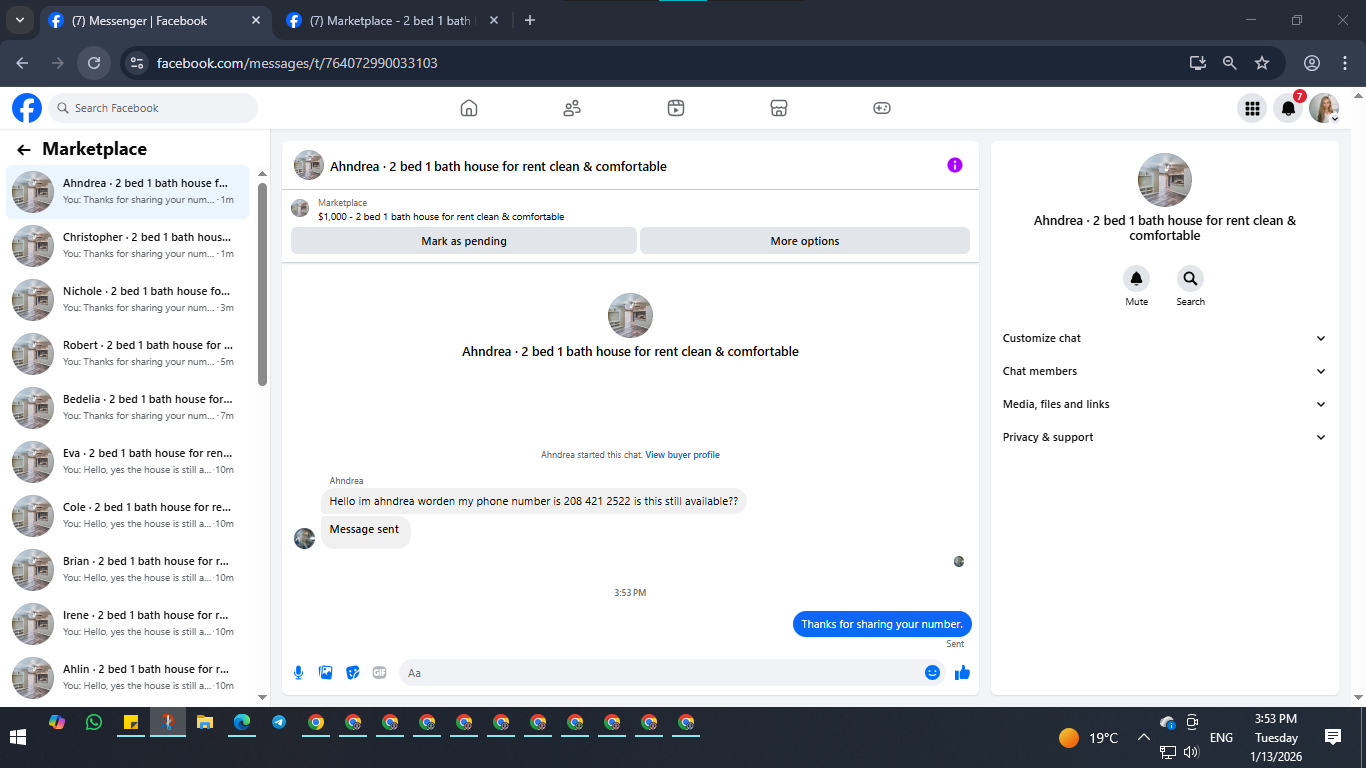Open account profile picture dropdown
Screen dimensions: 1366x768
point(1324,108)
